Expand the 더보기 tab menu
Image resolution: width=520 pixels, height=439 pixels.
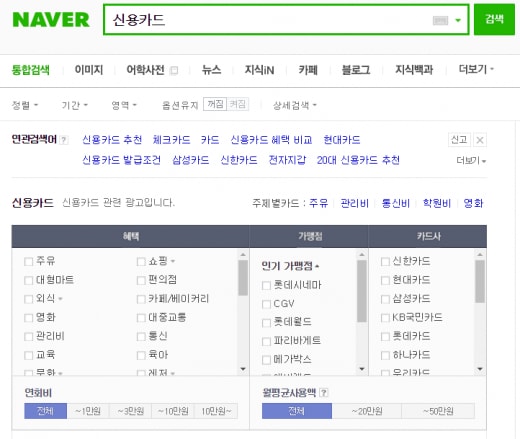click(476, 69)
